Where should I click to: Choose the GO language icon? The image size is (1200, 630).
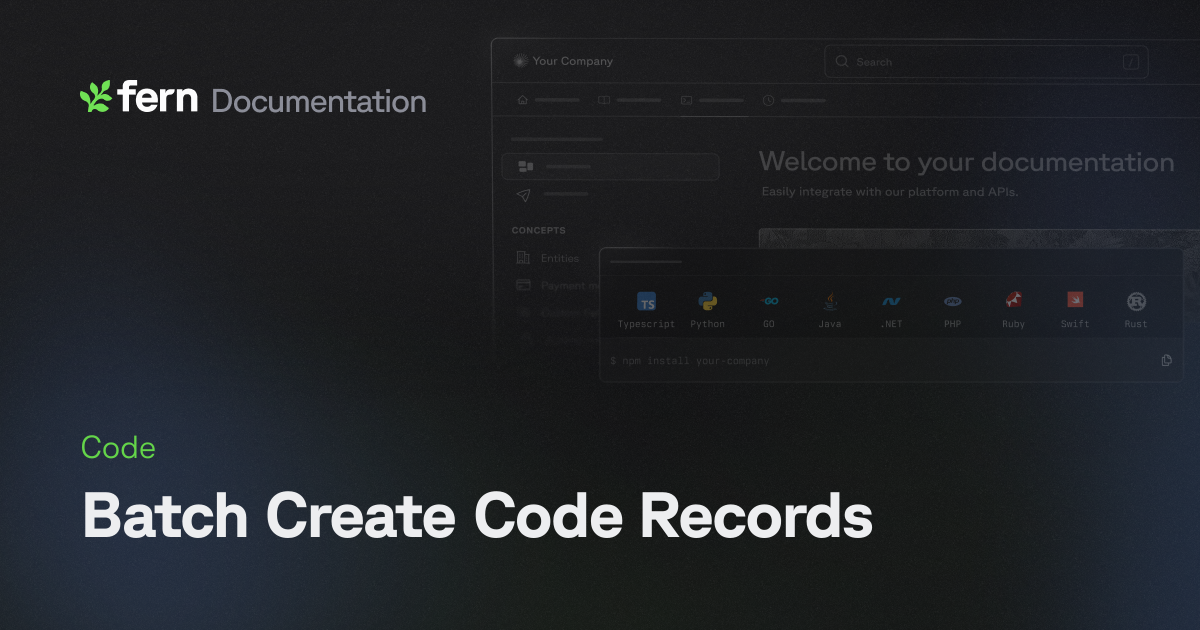[x=769, y=301]
